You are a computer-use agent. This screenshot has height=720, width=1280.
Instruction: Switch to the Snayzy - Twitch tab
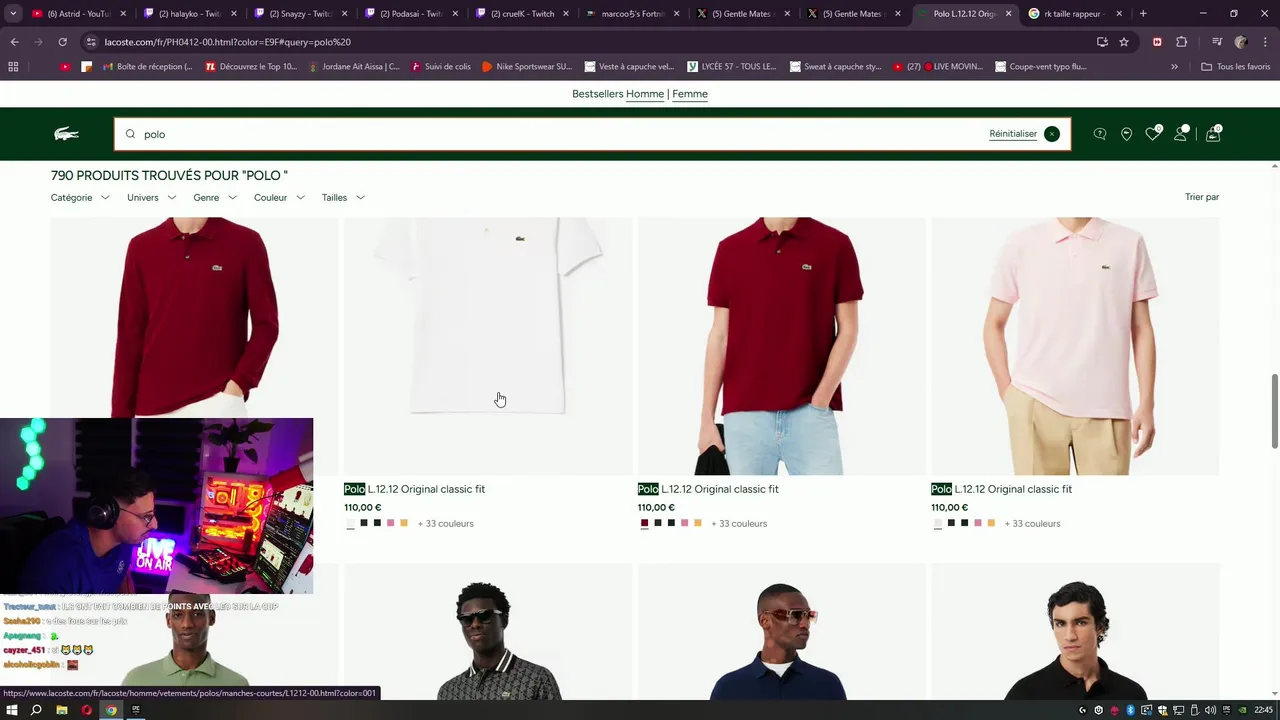(x=301, y=14)
